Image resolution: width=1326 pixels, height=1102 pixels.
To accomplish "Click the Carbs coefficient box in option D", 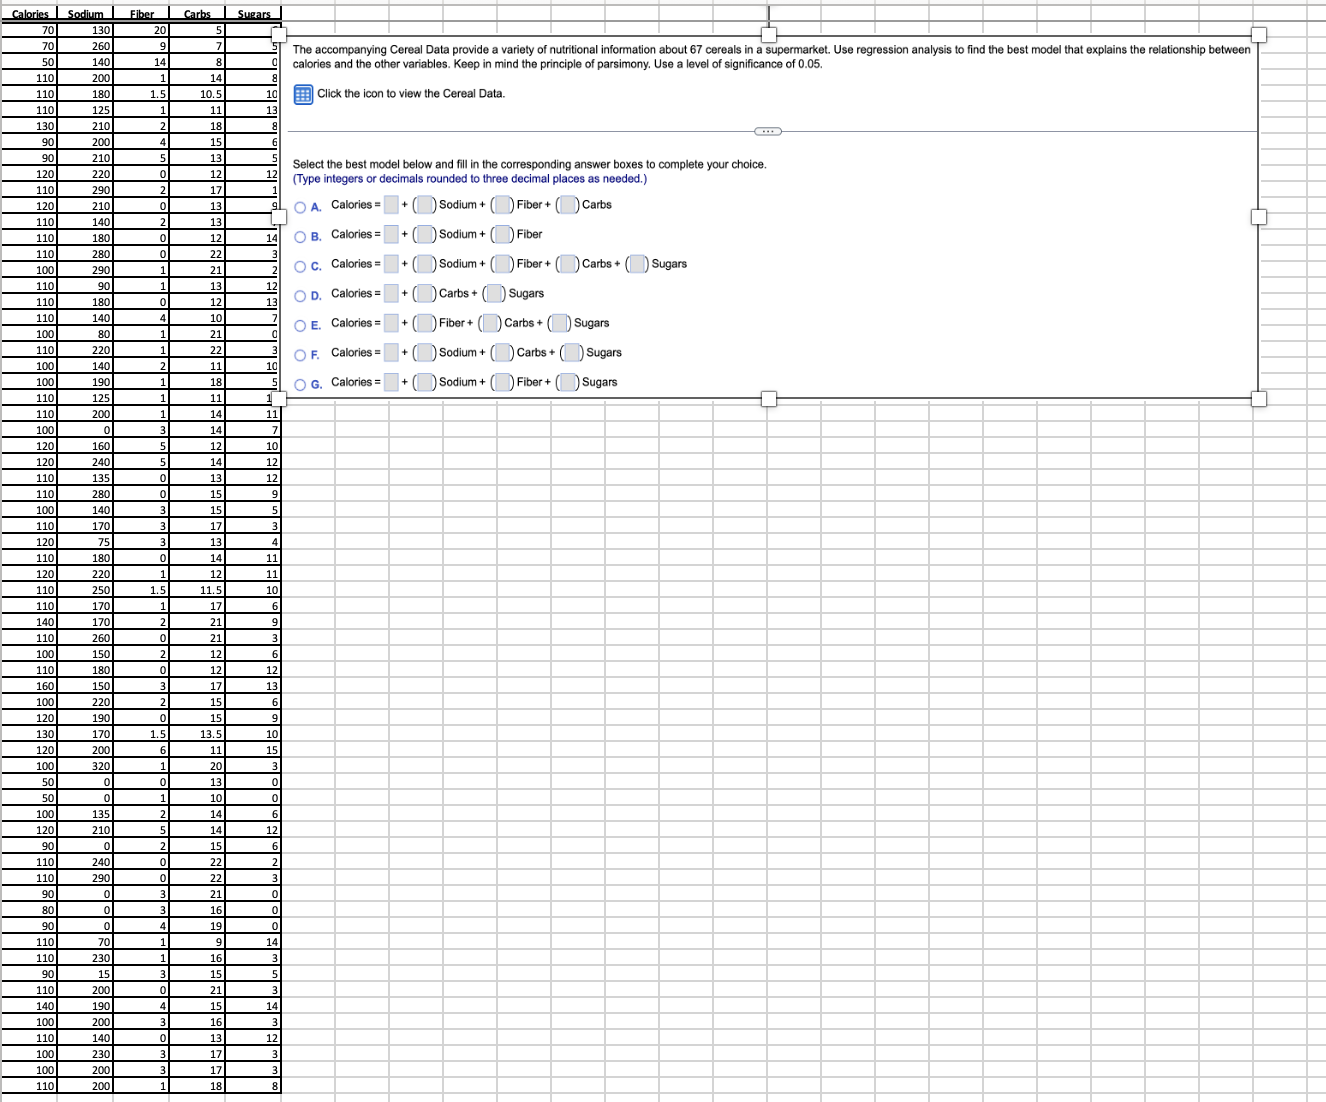I will [x=425, y=294].
